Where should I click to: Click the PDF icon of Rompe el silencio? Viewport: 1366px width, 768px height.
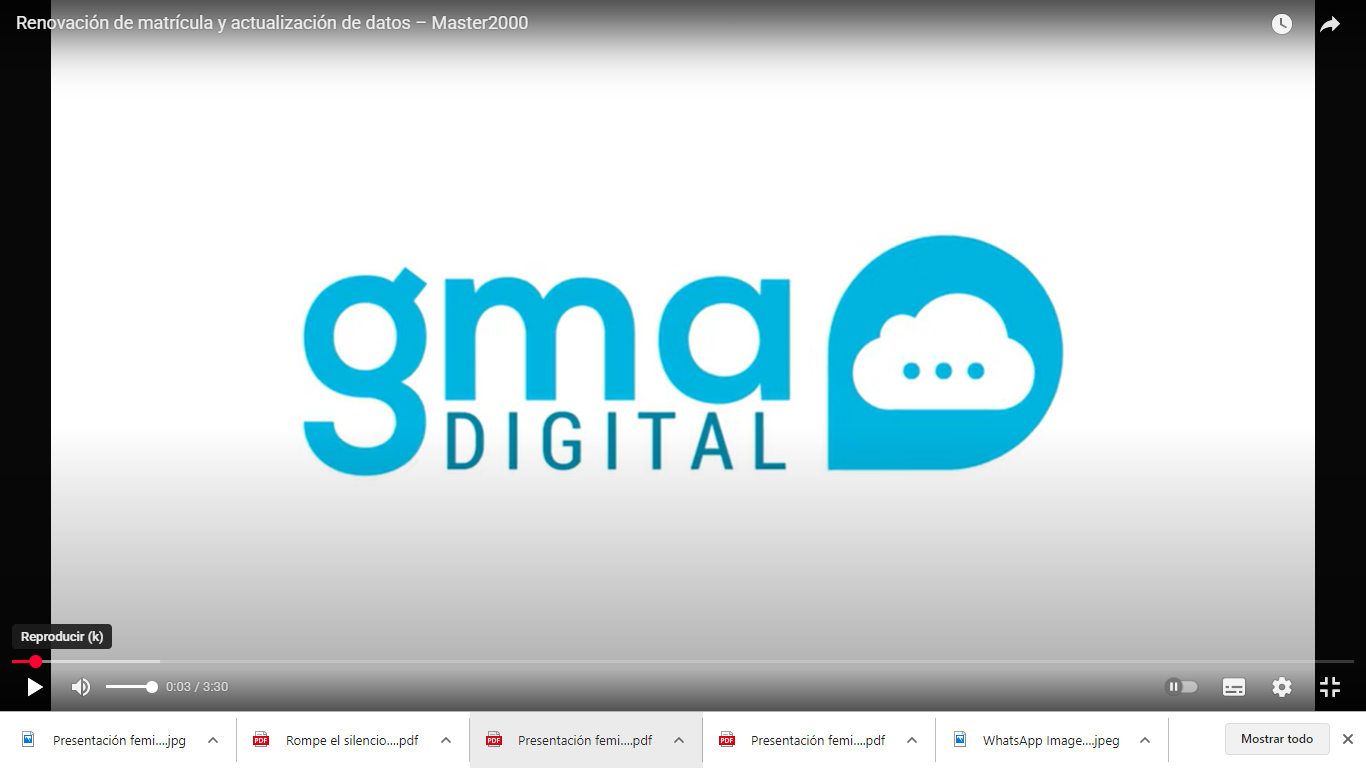[x=261, y=739]
